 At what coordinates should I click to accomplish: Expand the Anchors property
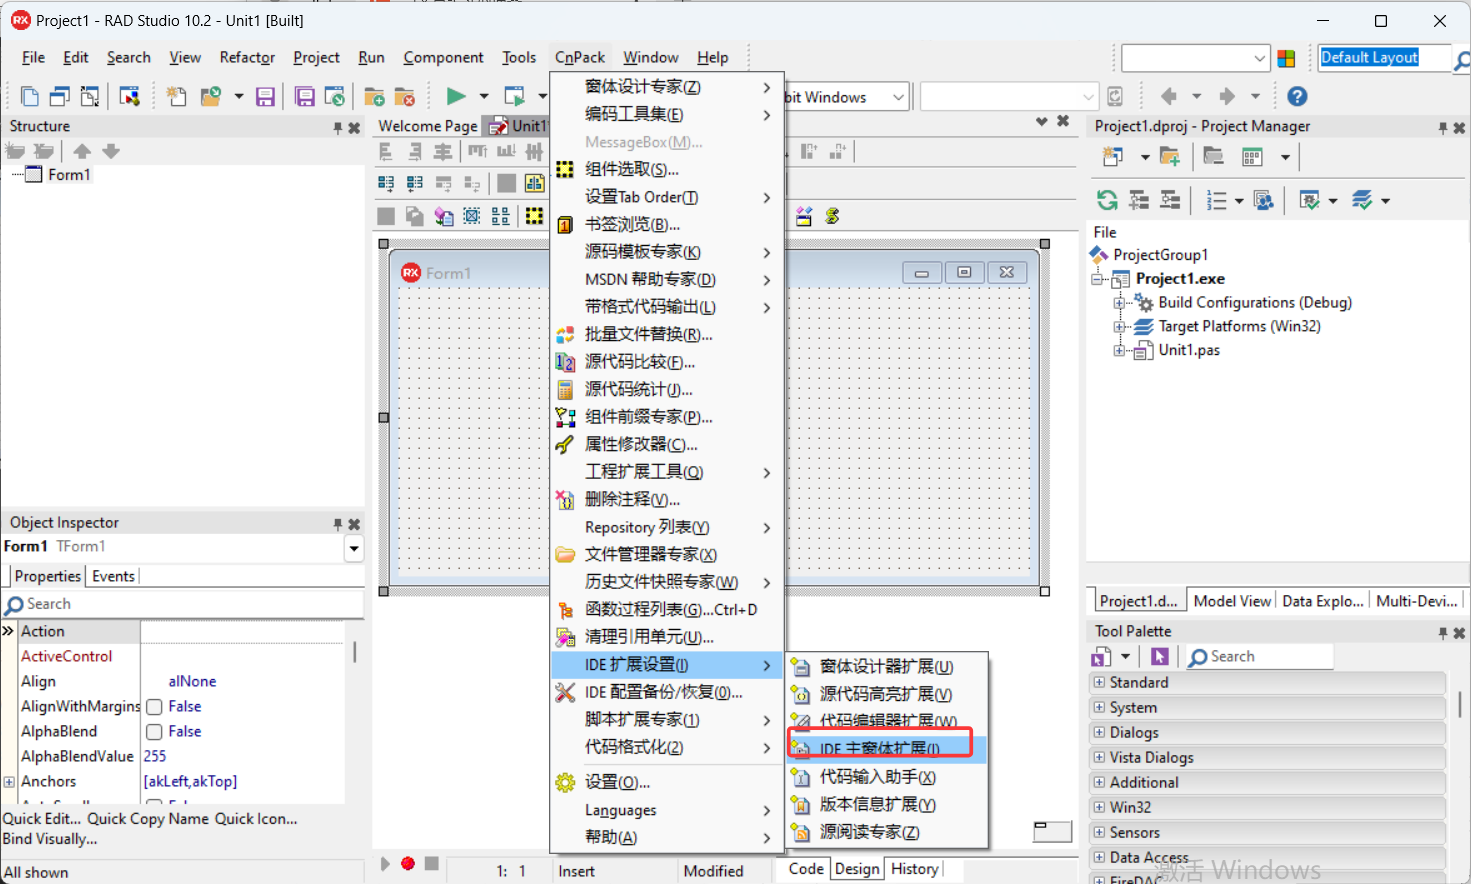[9, 782]
